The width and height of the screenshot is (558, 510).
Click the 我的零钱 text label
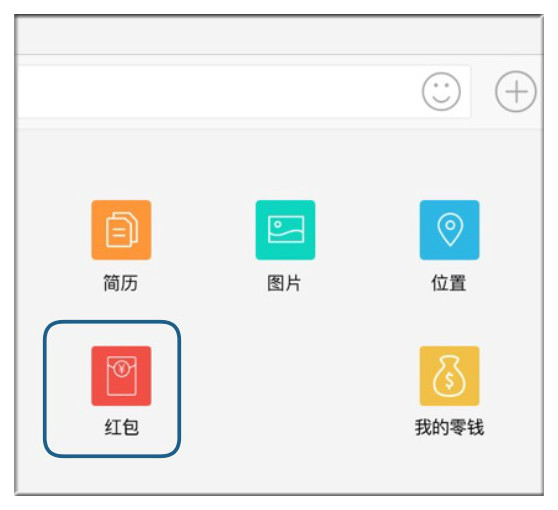[x=449, y=427]
